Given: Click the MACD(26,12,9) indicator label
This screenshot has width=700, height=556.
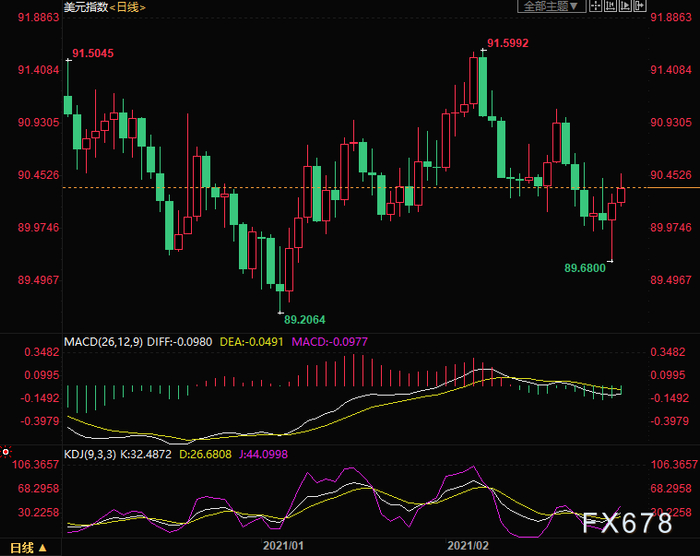Looking at the screenshot, I should coord(103,342).
